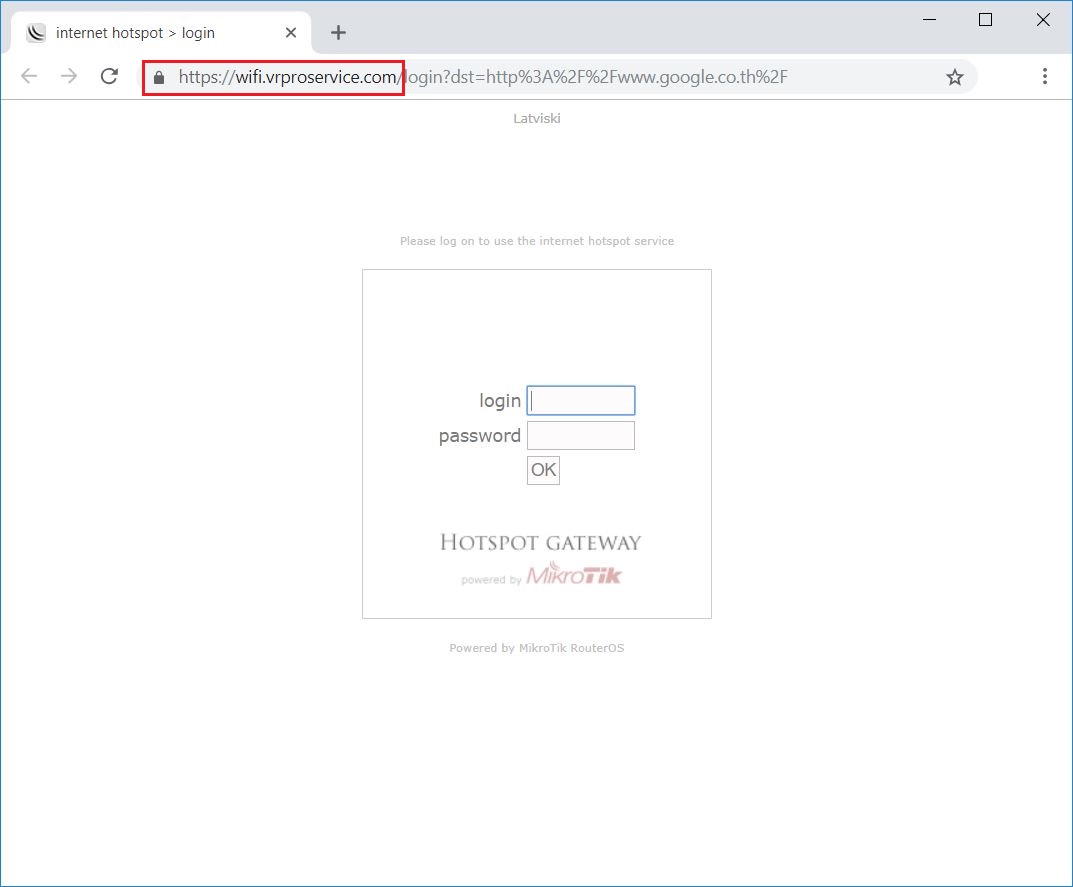Focus the login username field

point(581,400)
